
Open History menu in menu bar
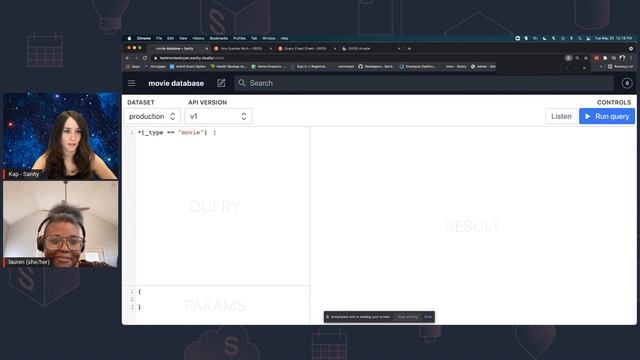(x=198, y=38)
